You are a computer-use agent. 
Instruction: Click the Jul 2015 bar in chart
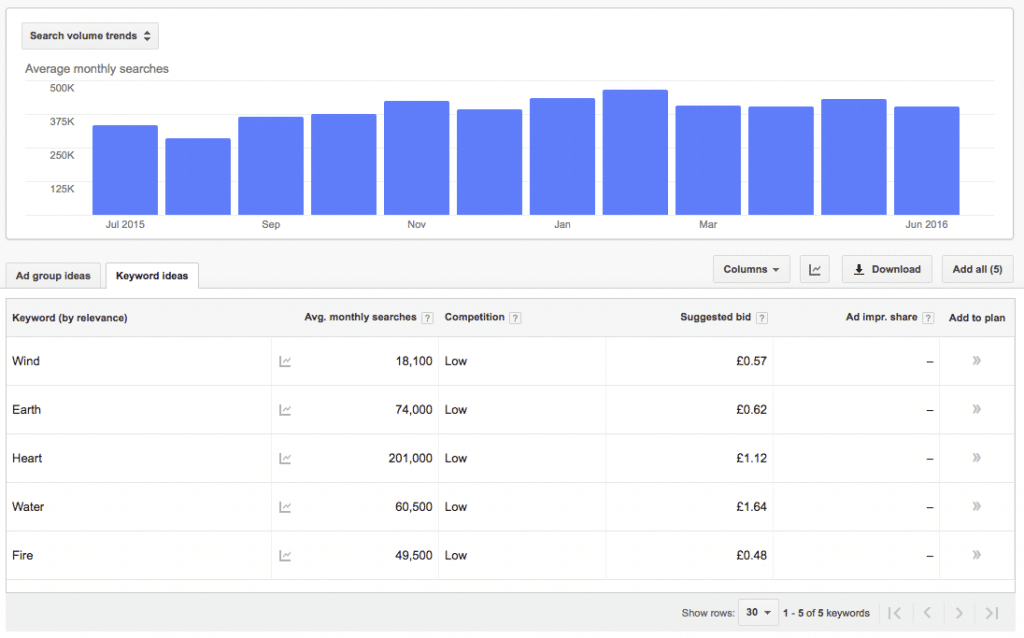point(125,170)
